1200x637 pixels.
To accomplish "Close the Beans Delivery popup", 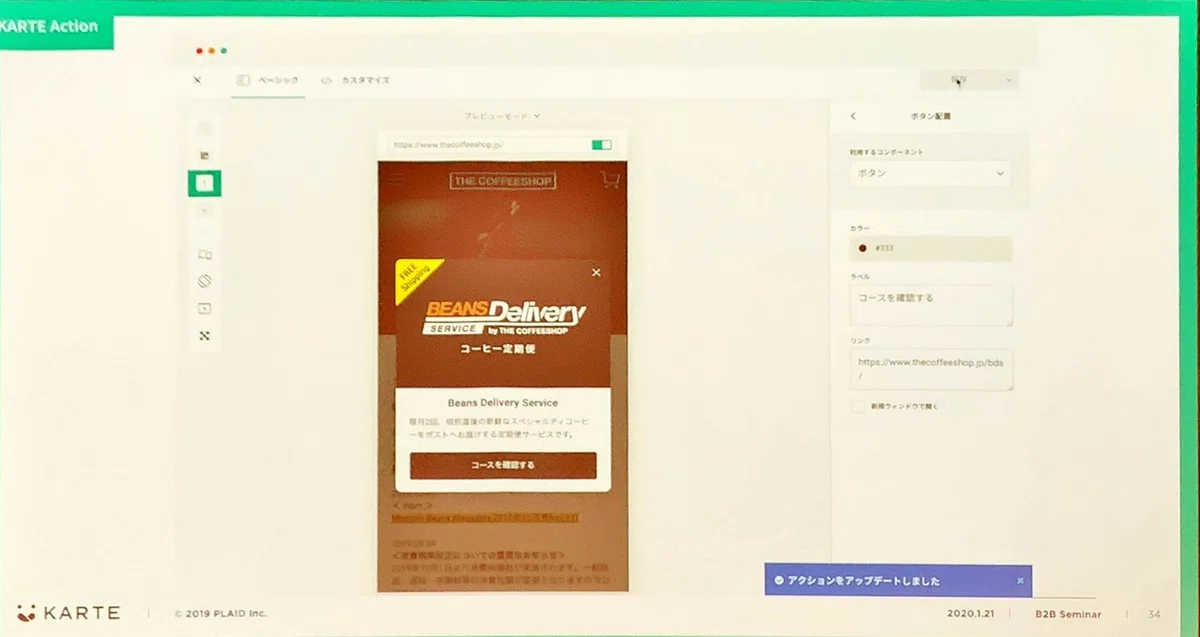I will 596,272.
